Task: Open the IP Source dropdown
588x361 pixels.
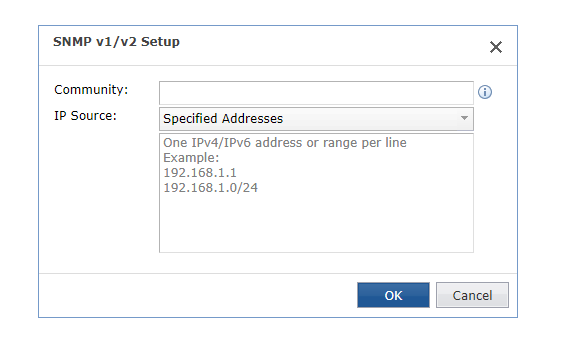Action: (x=316, y=119)
